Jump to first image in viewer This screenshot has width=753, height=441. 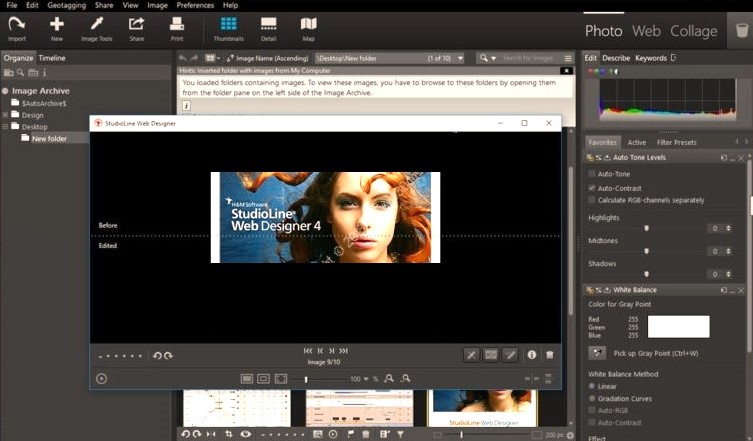308,351
